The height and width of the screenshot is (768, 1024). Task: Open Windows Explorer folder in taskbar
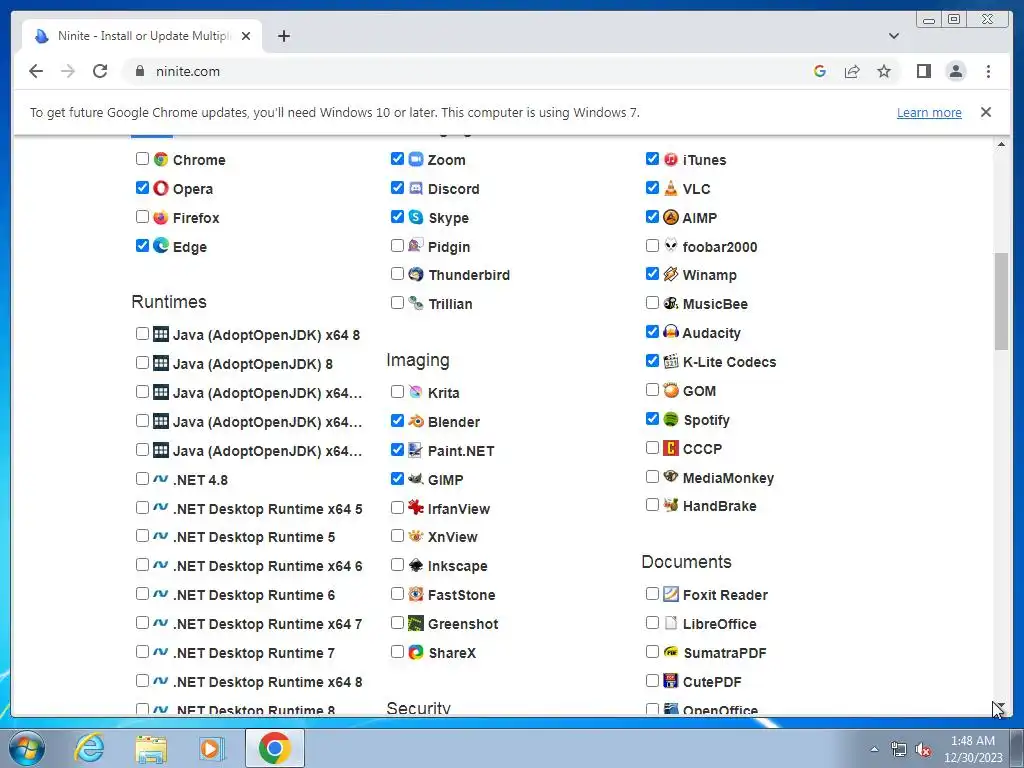coord(151,748)
